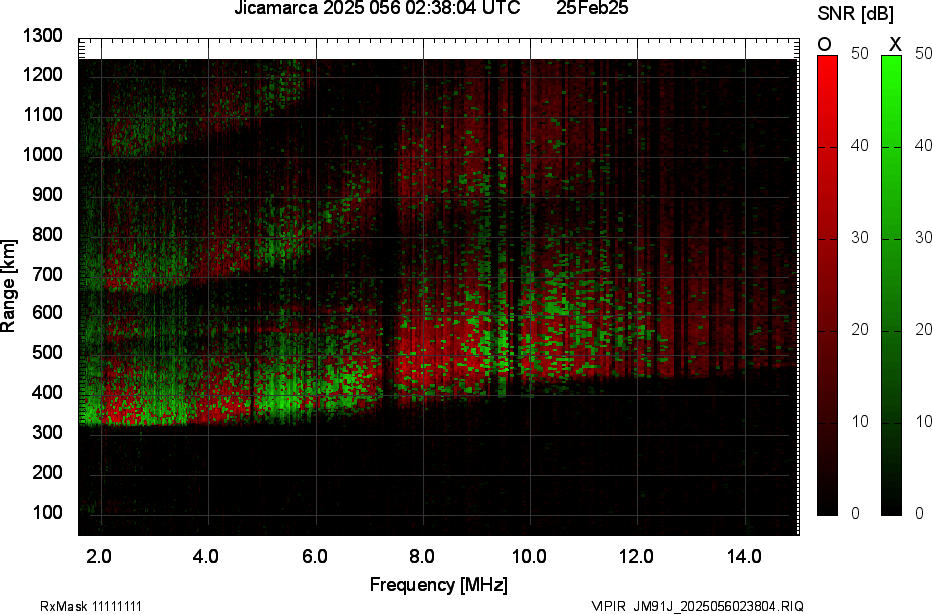Click the VIPIR .RIQ filename footer
Screen dimensions: 932x614
pos(697,606)
